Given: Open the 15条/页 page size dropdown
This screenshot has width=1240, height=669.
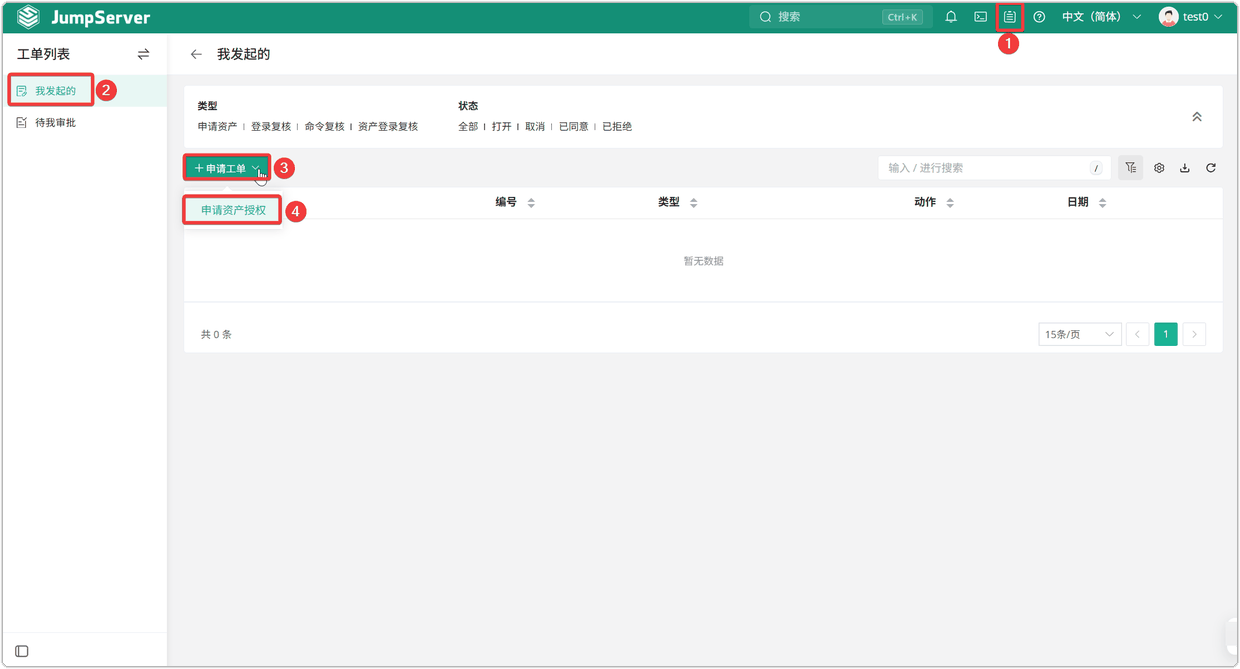Looking at the screenshot, I should coord(1080,334).
